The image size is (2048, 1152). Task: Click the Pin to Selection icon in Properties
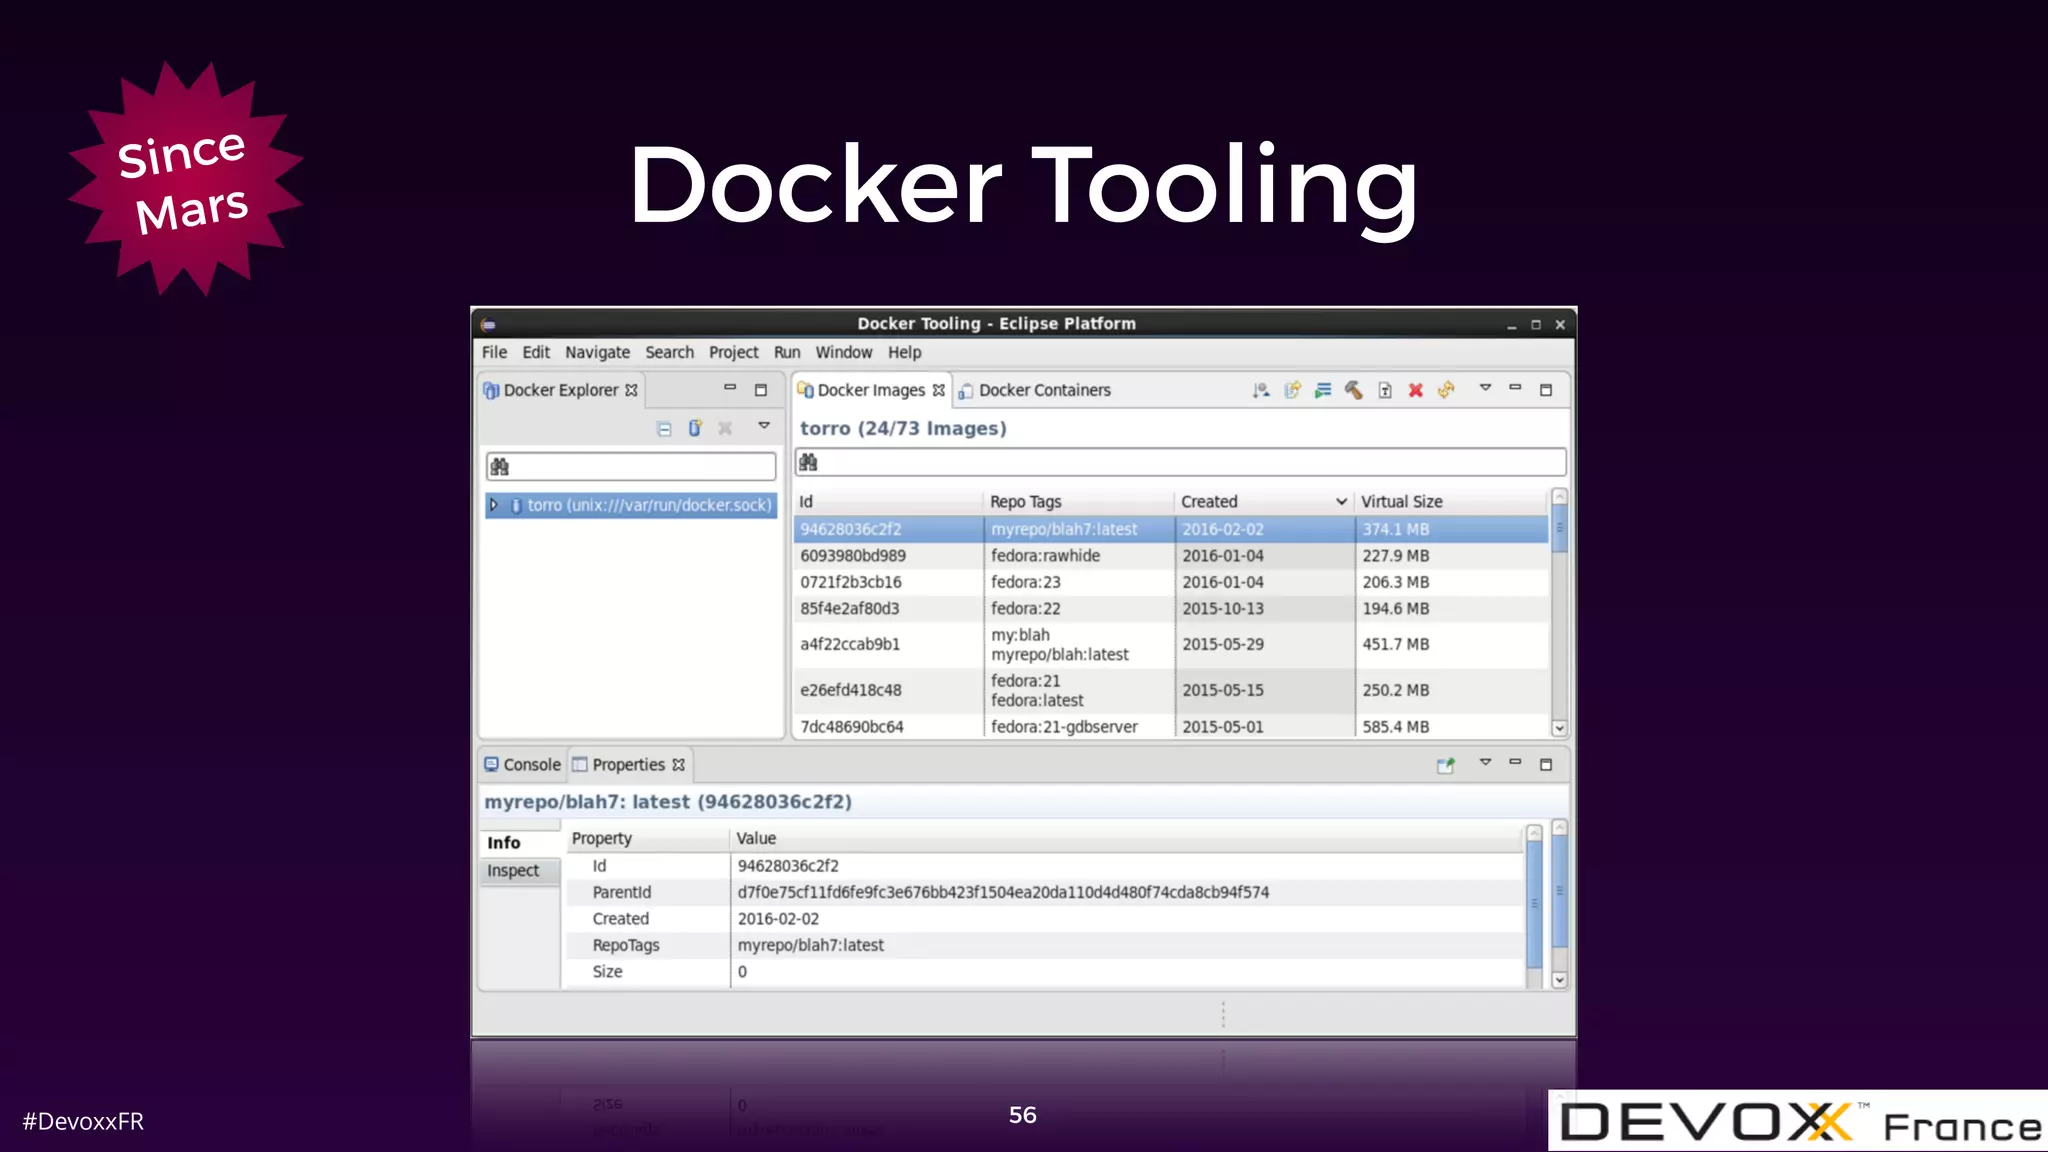[x=1445, y=765]
